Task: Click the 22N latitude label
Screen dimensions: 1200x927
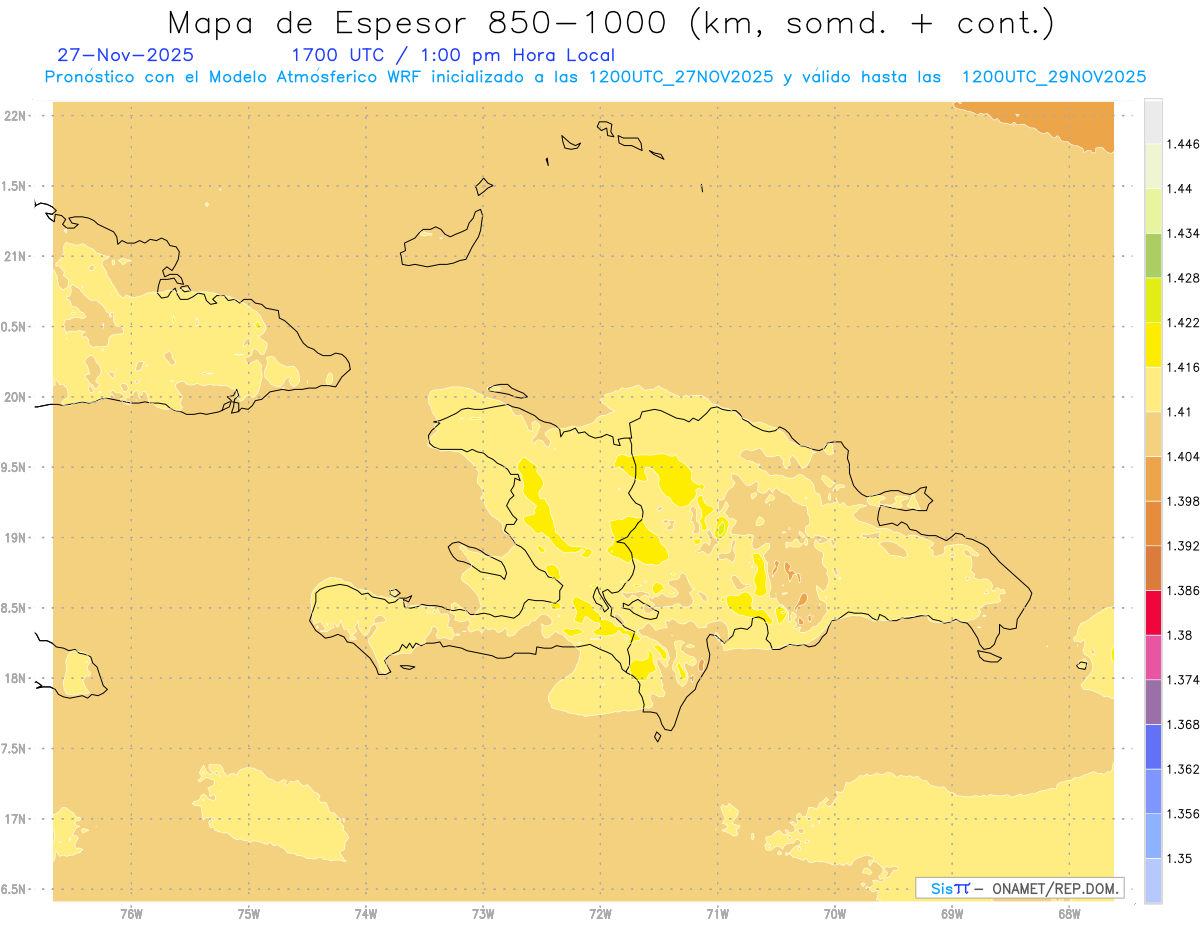Action: click(16, 115)
